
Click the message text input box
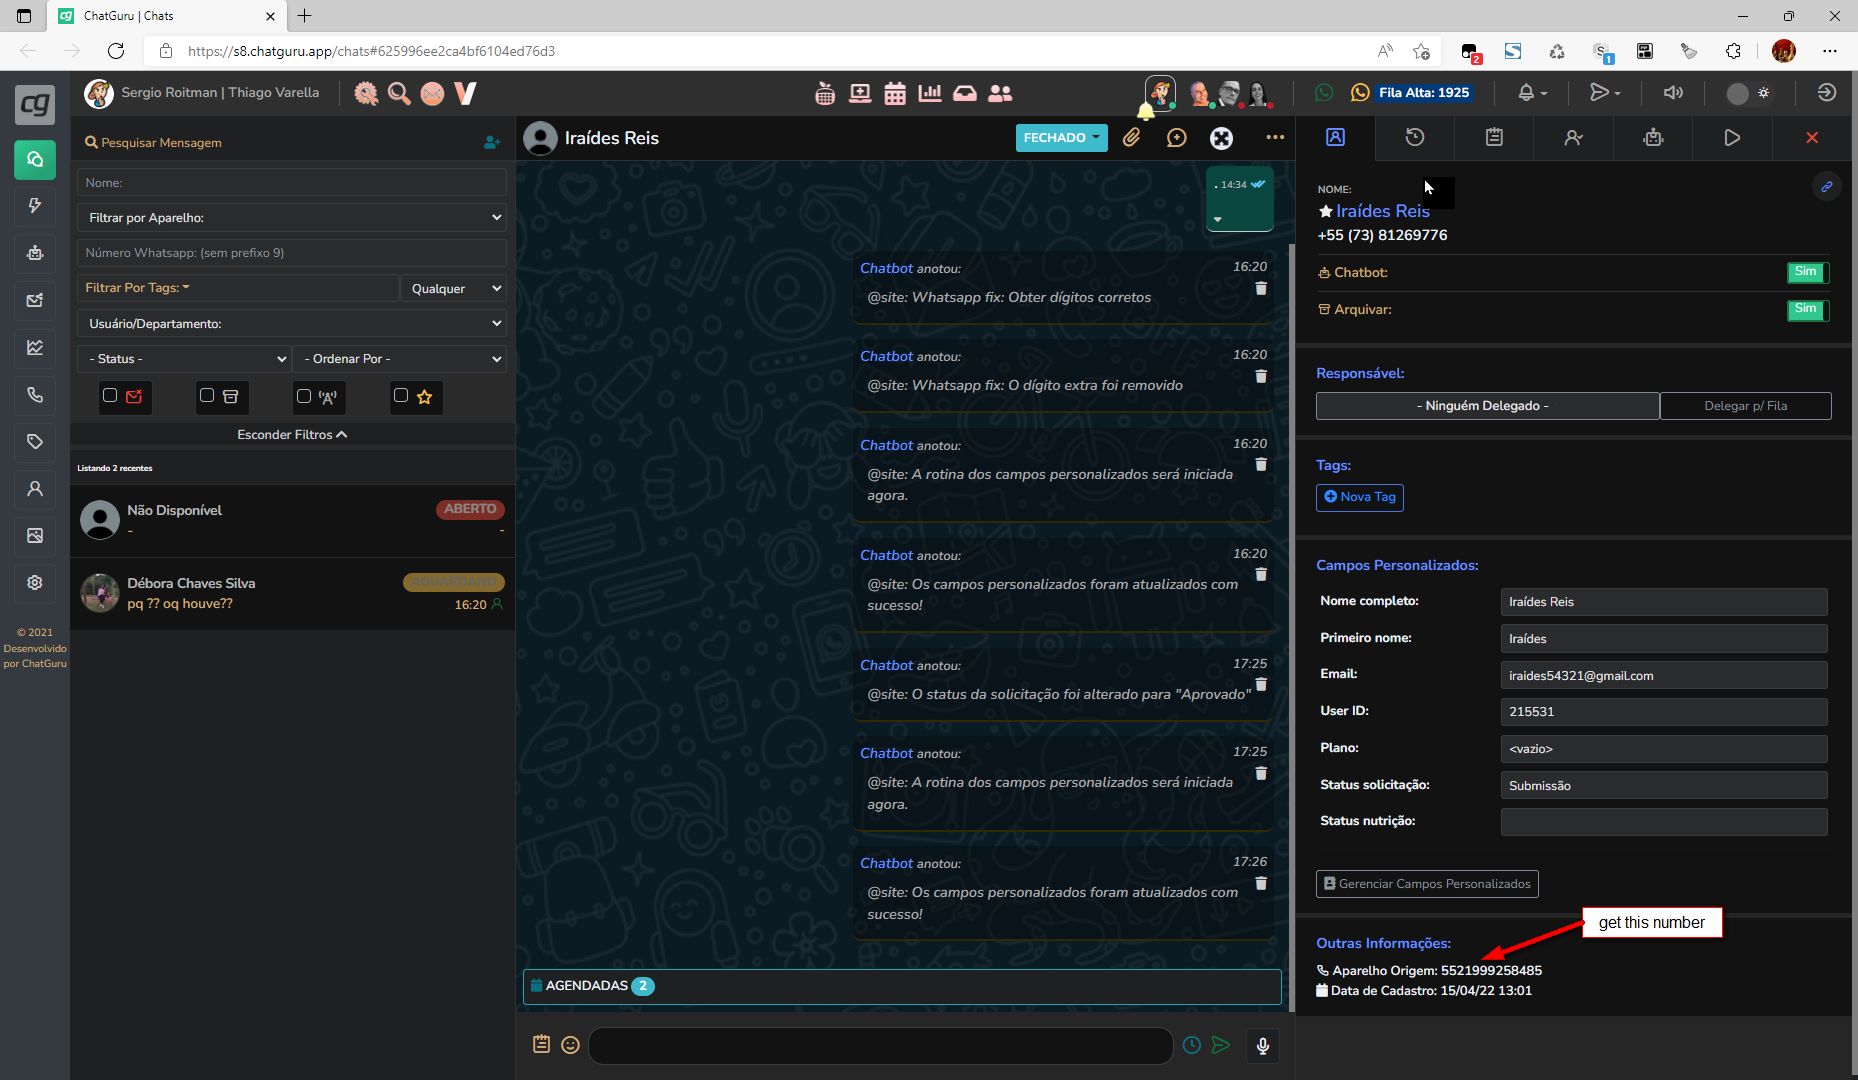[880, 1045]
